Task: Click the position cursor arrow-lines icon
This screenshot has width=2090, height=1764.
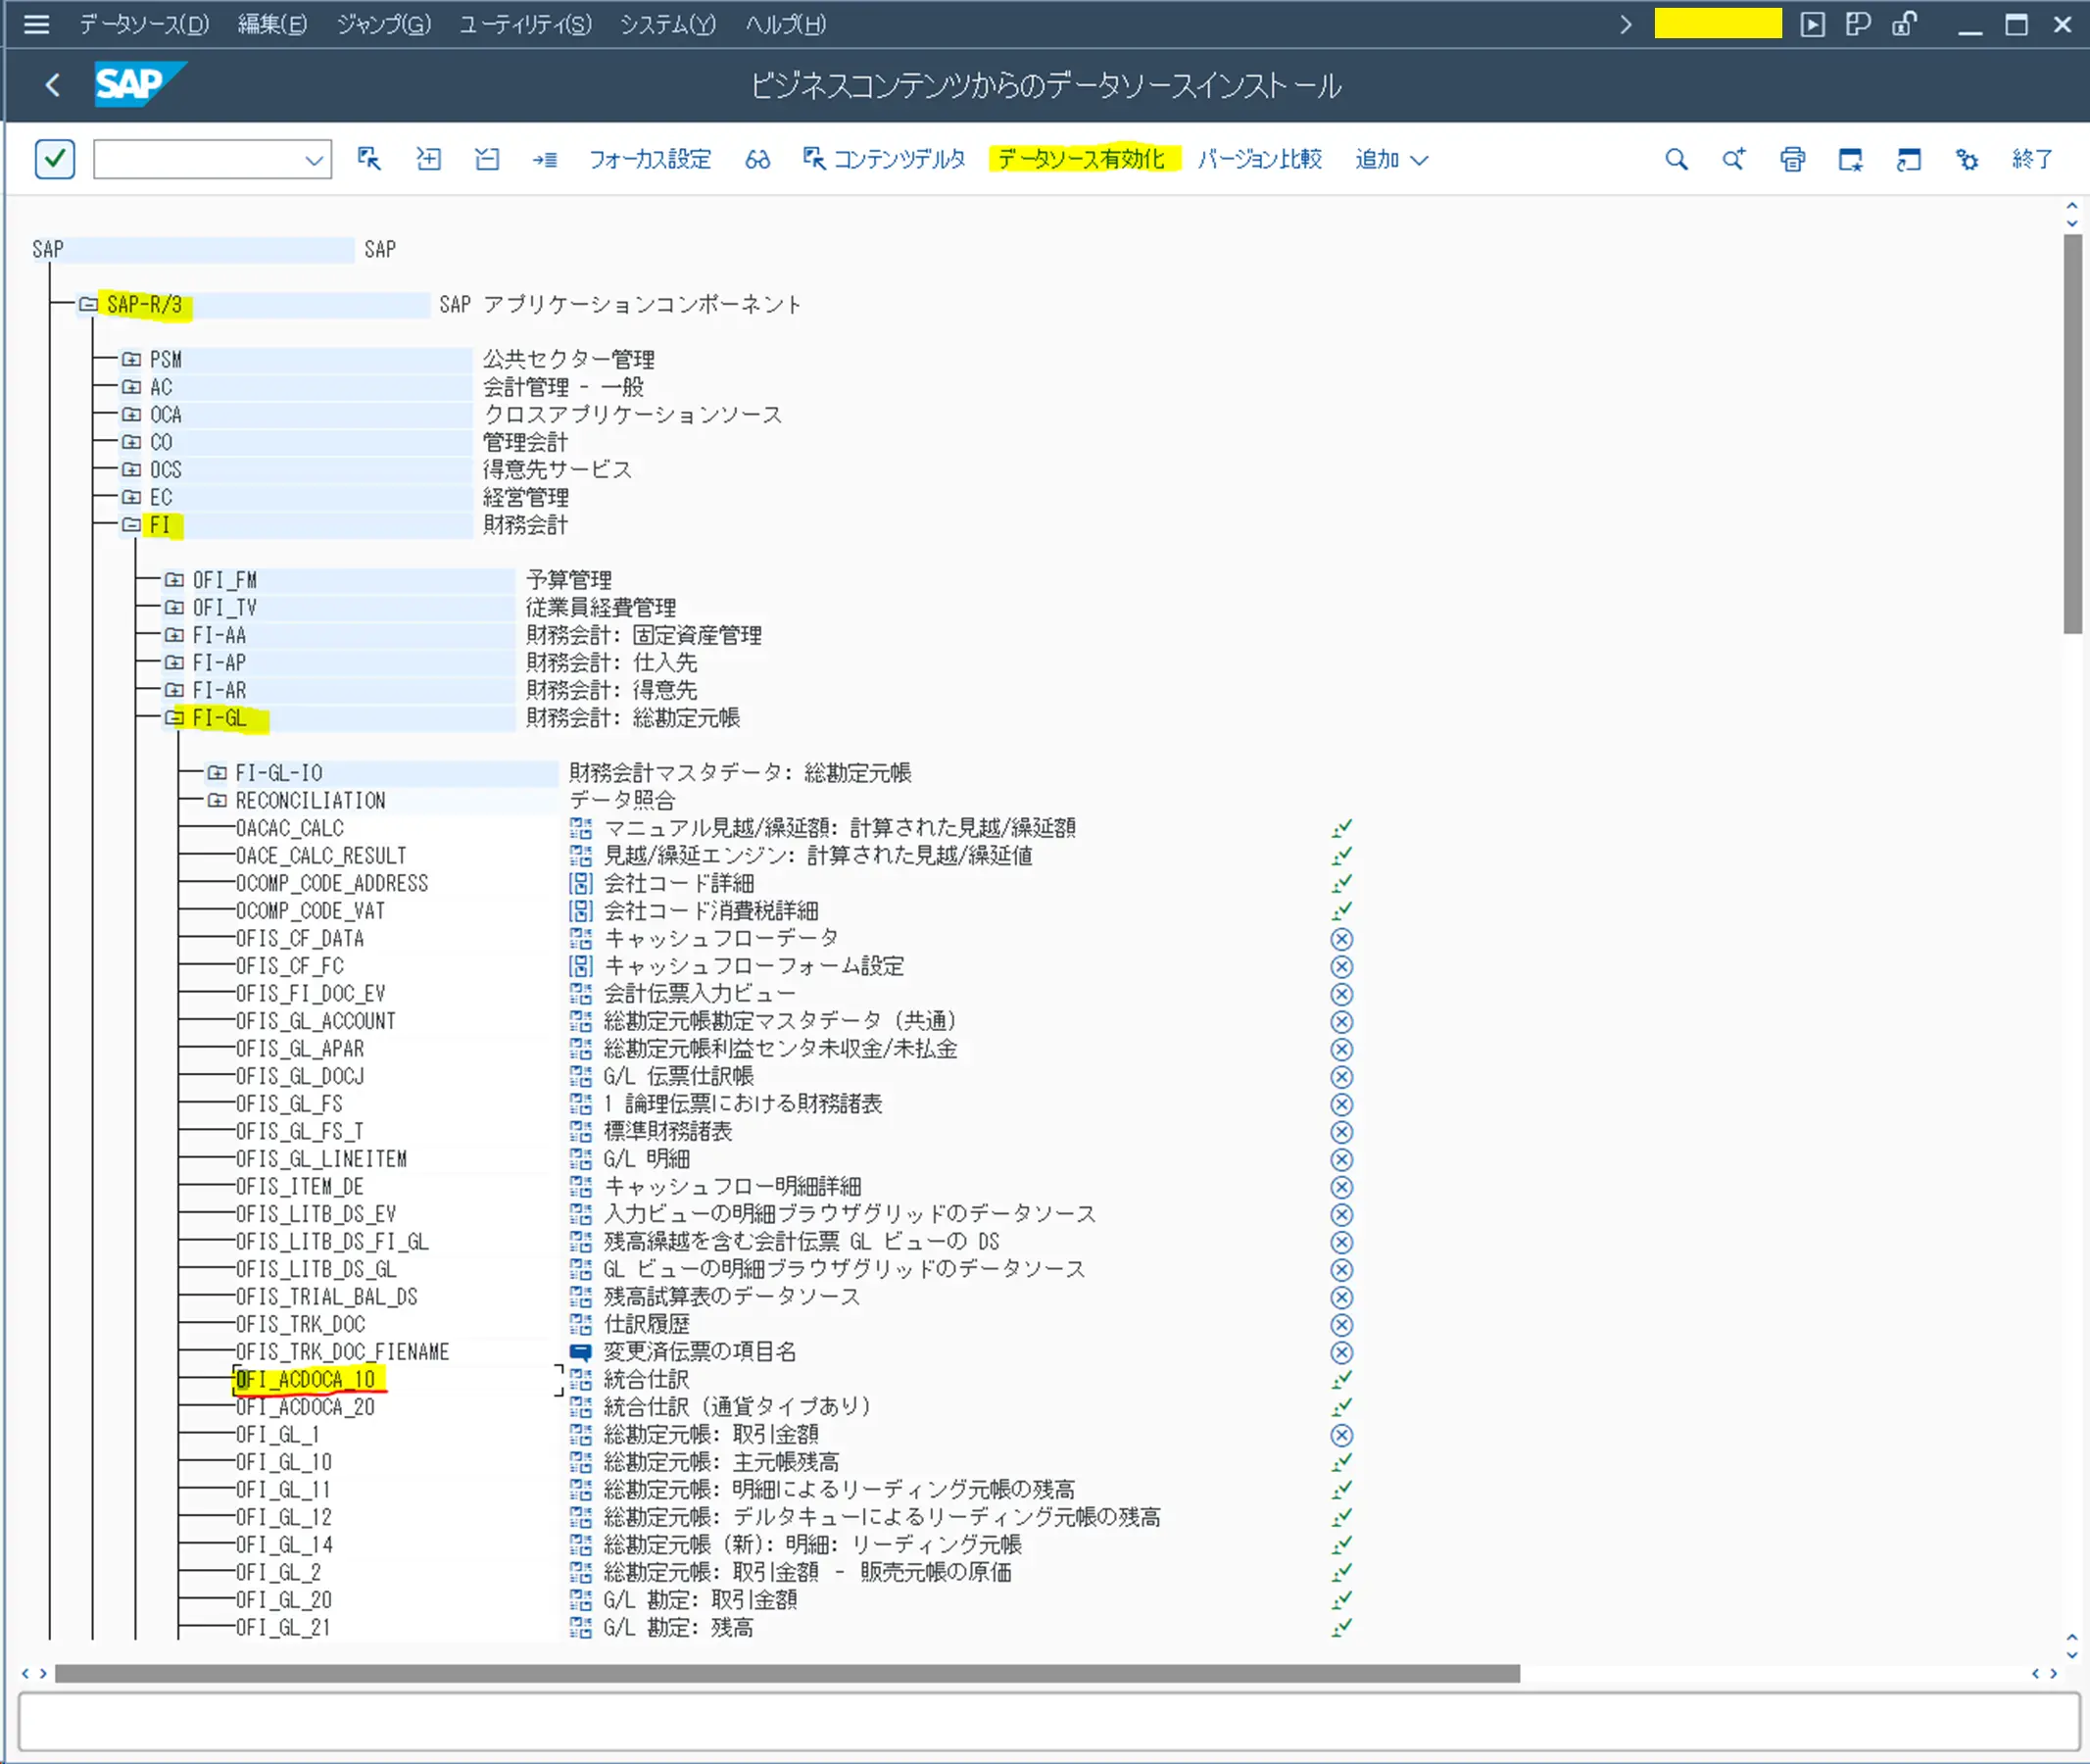Action: (545, 159)
